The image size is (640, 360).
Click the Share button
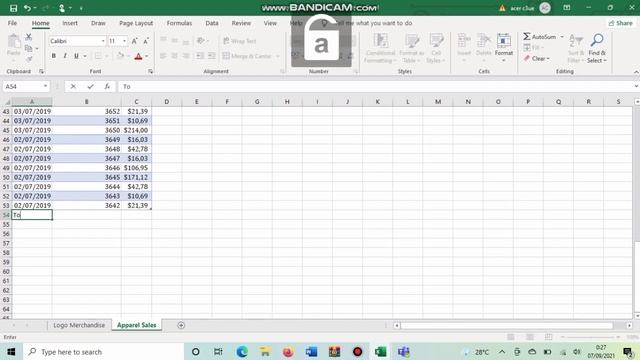pos(621,23)
